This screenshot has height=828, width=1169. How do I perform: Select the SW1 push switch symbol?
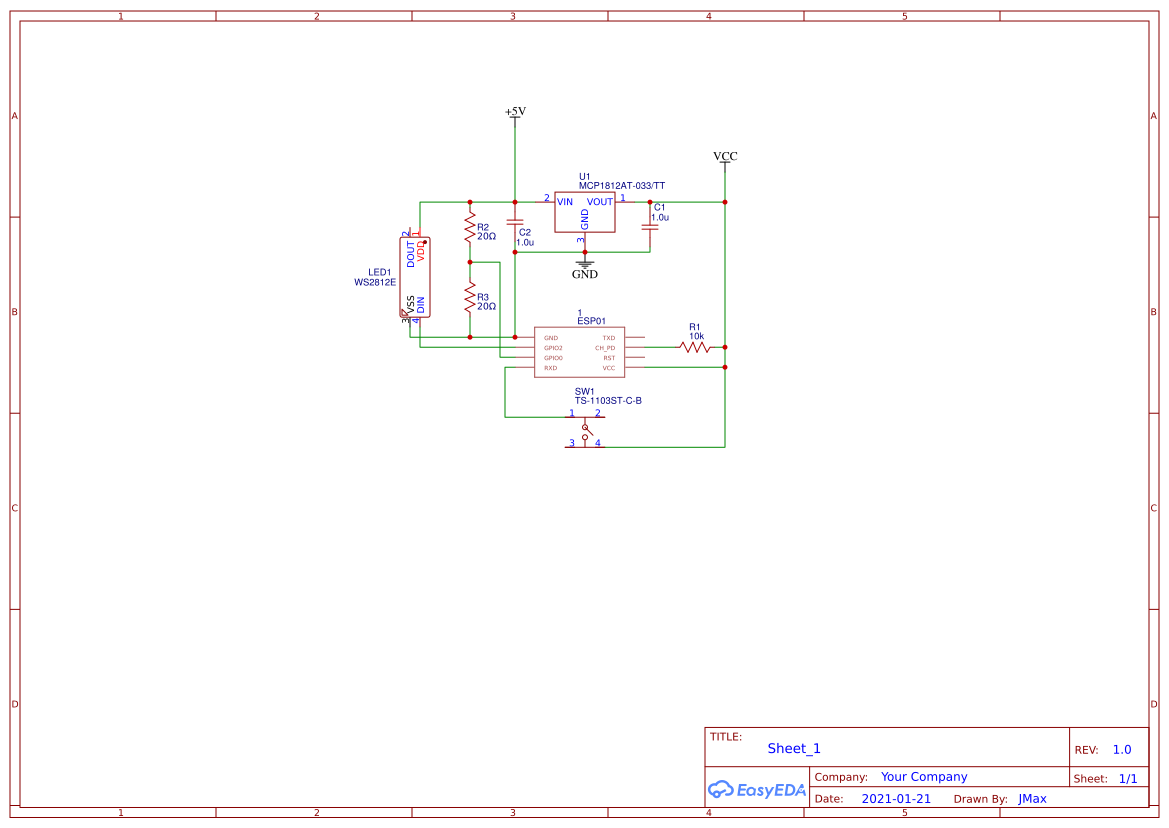pyautogui.click(x=585, y=432)
